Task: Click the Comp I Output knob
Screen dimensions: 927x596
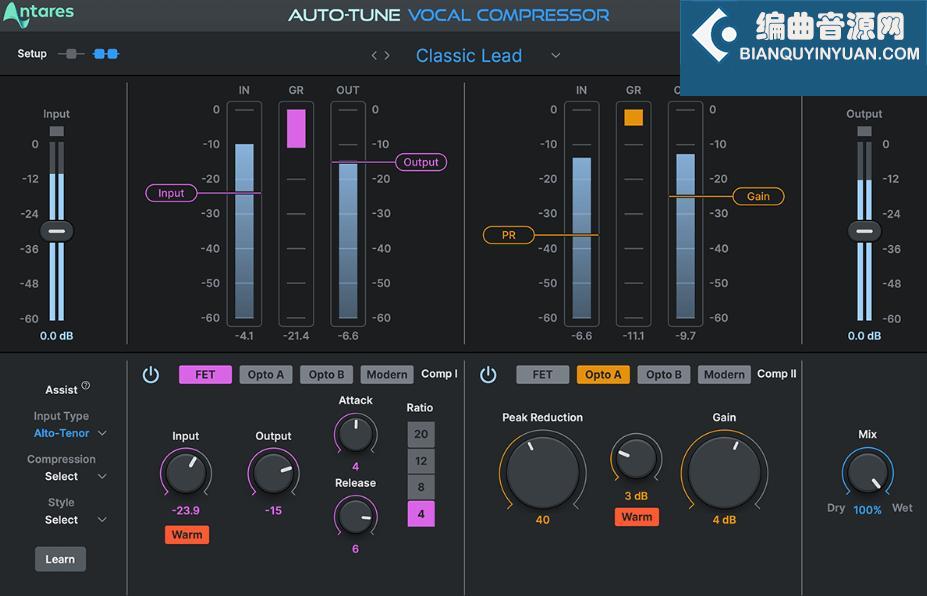Action: coord(273,472)
